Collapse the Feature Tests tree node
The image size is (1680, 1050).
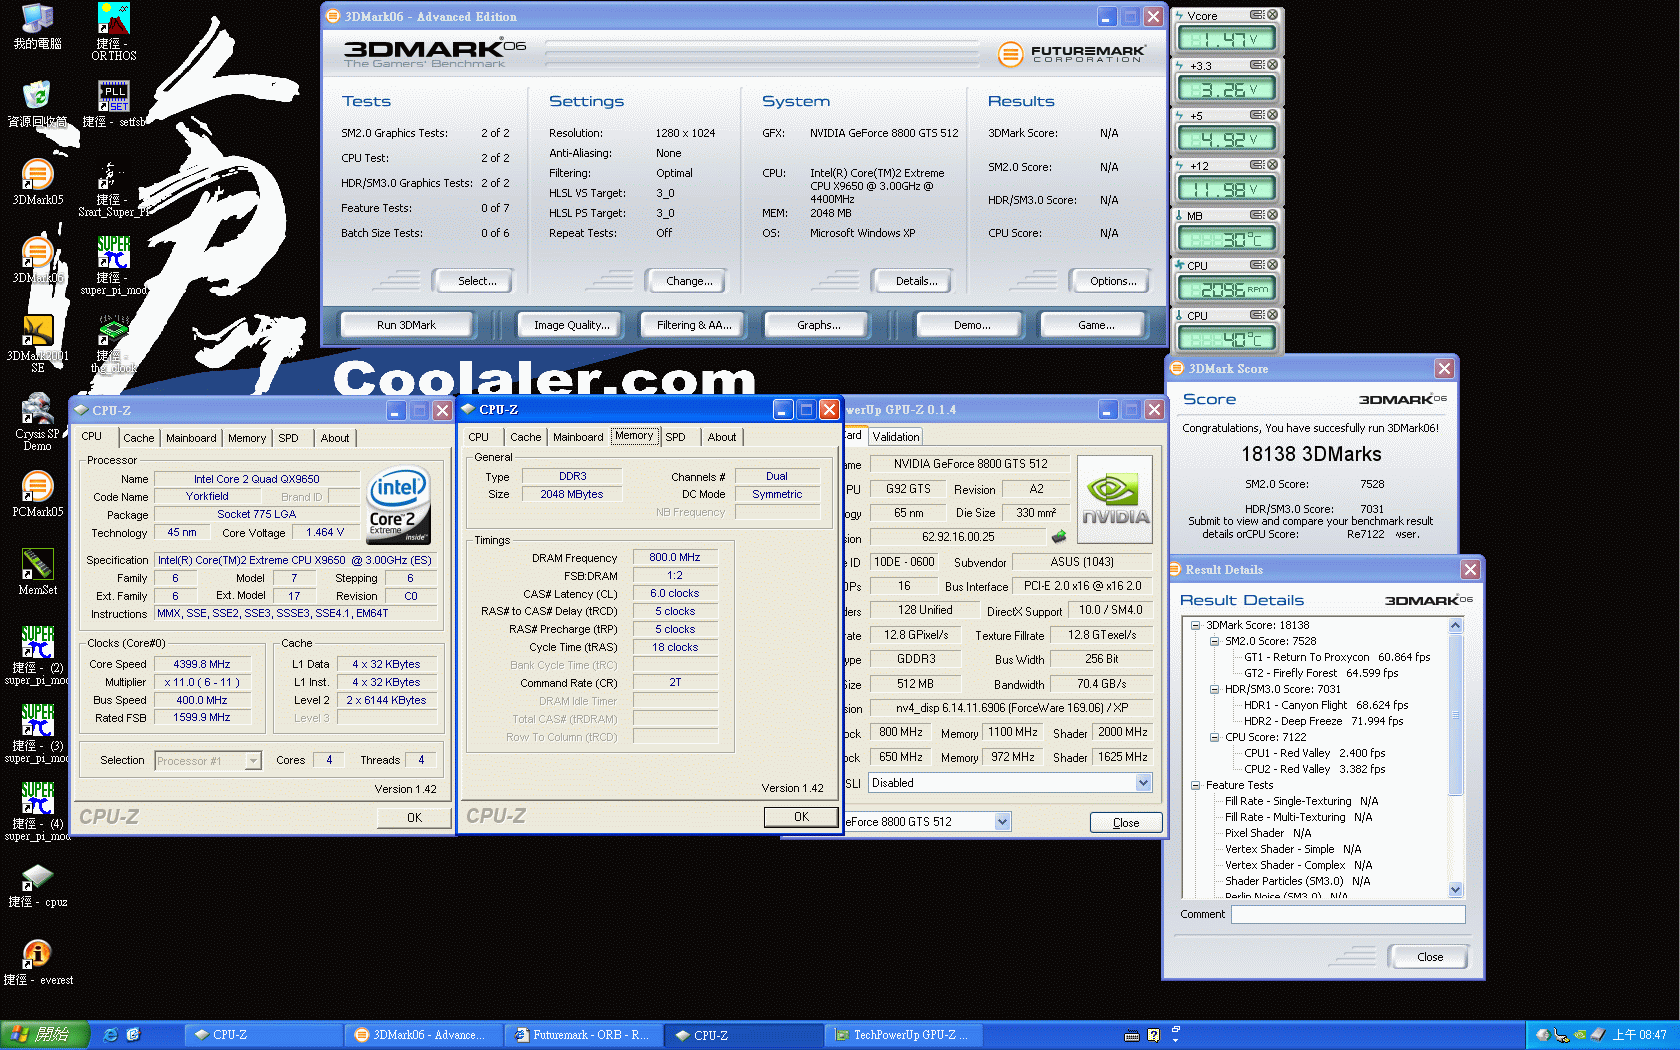pyautogui.click(x=1195, y=785)
